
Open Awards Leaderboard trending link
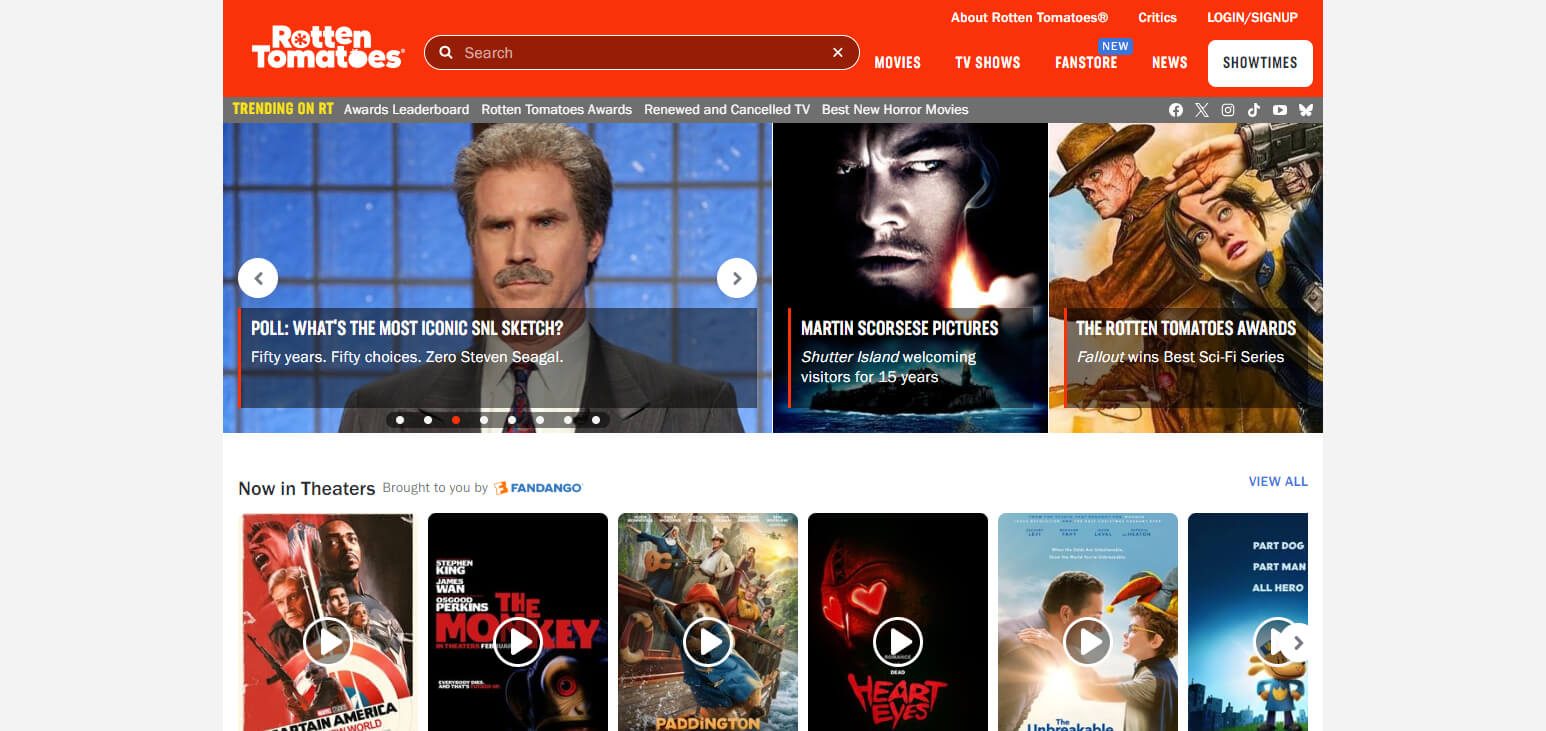pyautogui.click(x=406, y=110)
